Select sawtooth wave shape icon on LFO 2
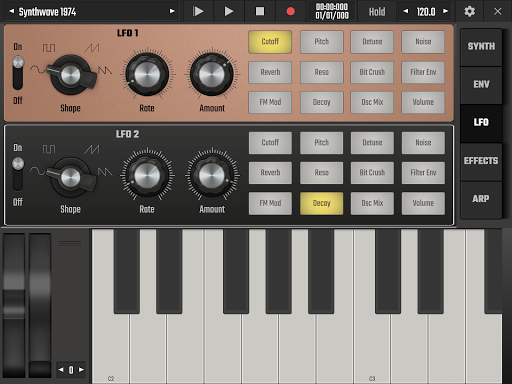This screenshot has height=384, width=512. click(92, 149)
